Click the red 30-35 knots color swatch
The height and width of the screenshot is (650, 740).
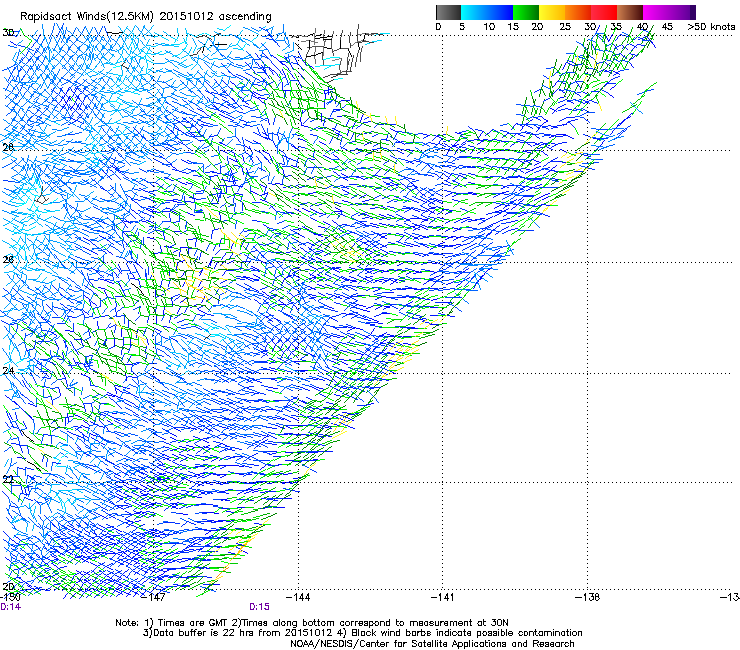[x=604, y=12]
